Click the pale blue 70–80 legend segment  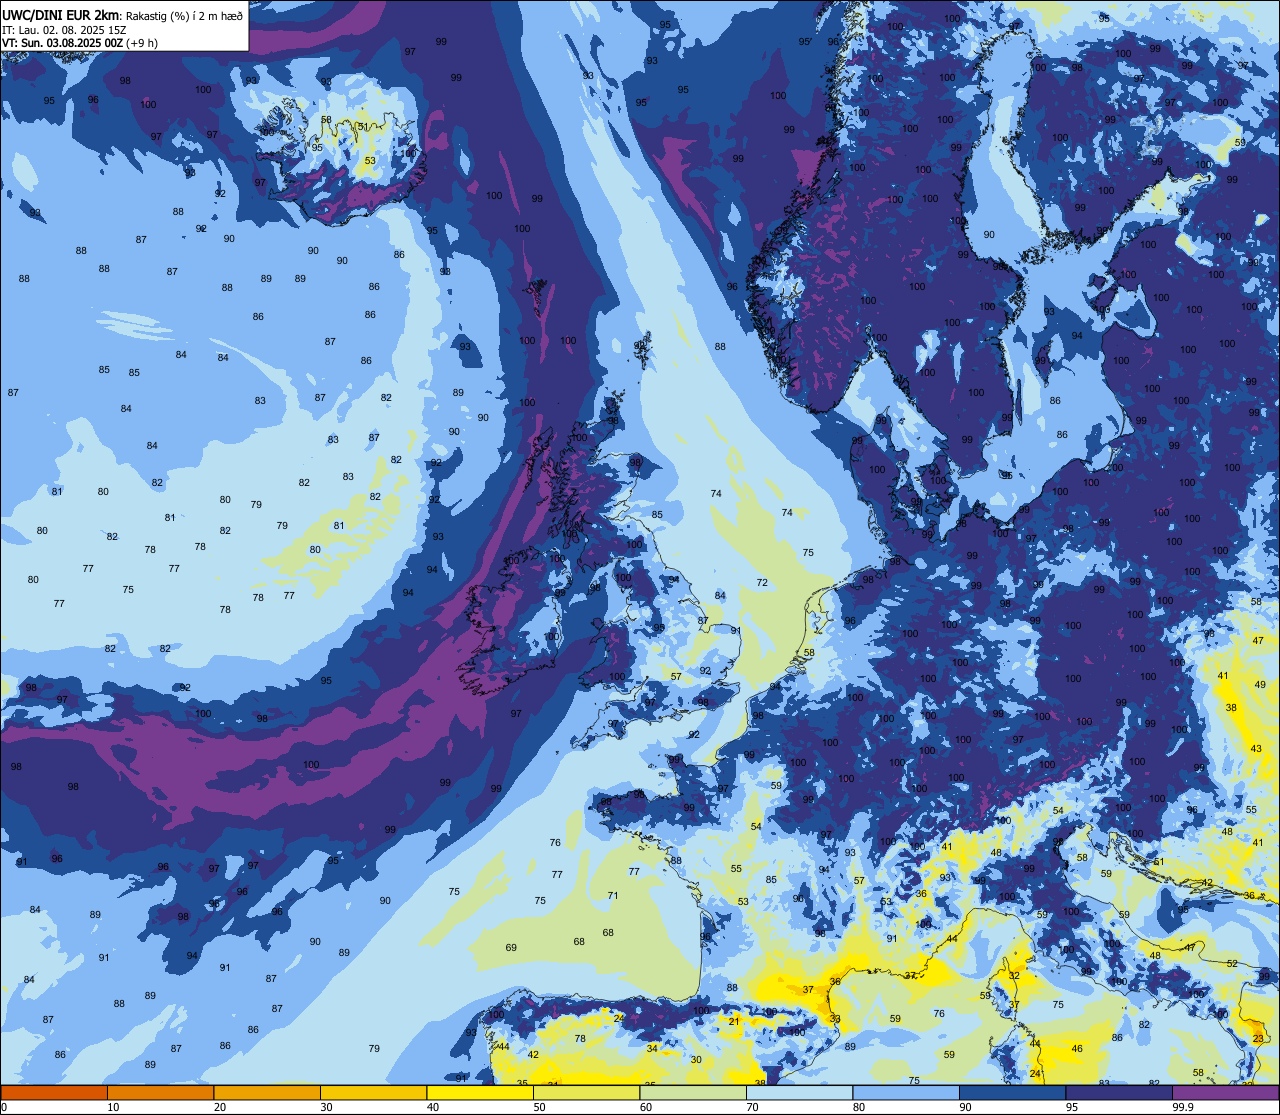tap(799, 1092)
